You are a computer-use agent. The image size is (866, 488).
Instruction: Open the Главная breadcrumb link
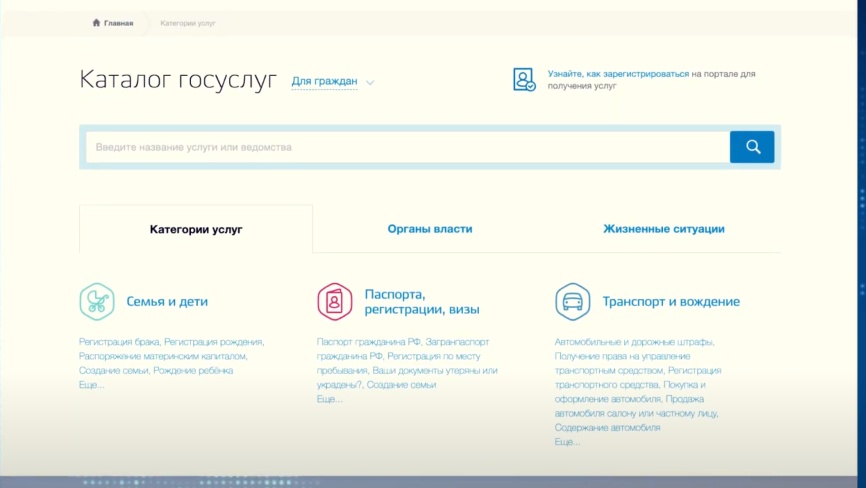[x=118, y=23]
